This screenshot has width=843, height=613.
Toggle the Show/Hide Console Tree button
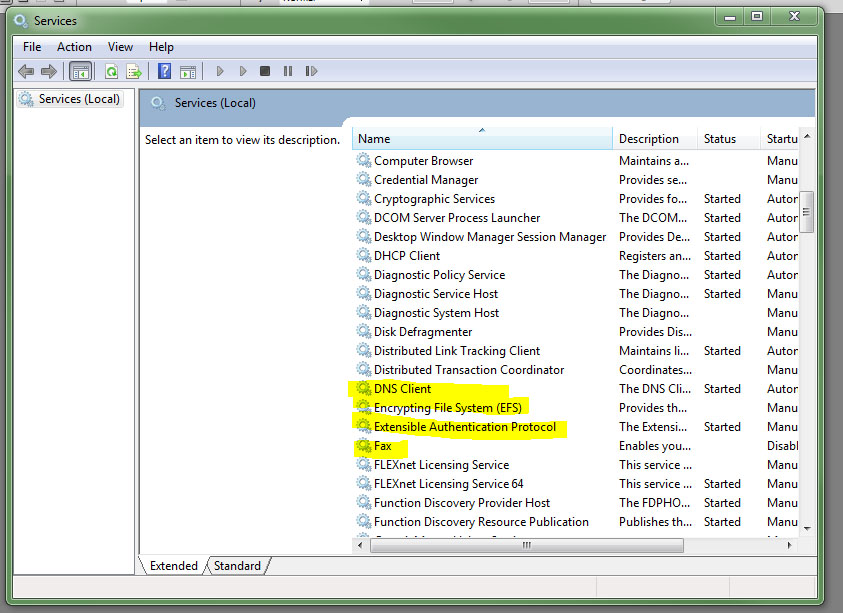click(80, 71)
